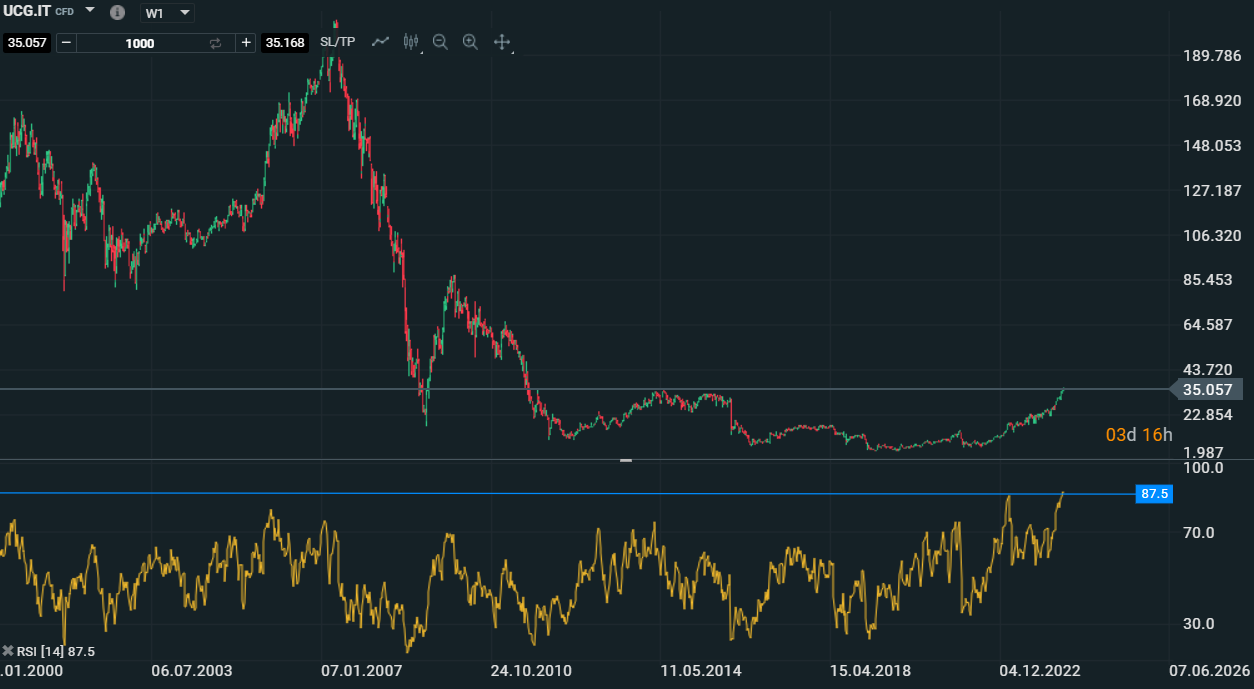This screenshot has width=1254, height=689.
Task: Click the volume input field showing 1000
Action: click(x=140, y=43)
